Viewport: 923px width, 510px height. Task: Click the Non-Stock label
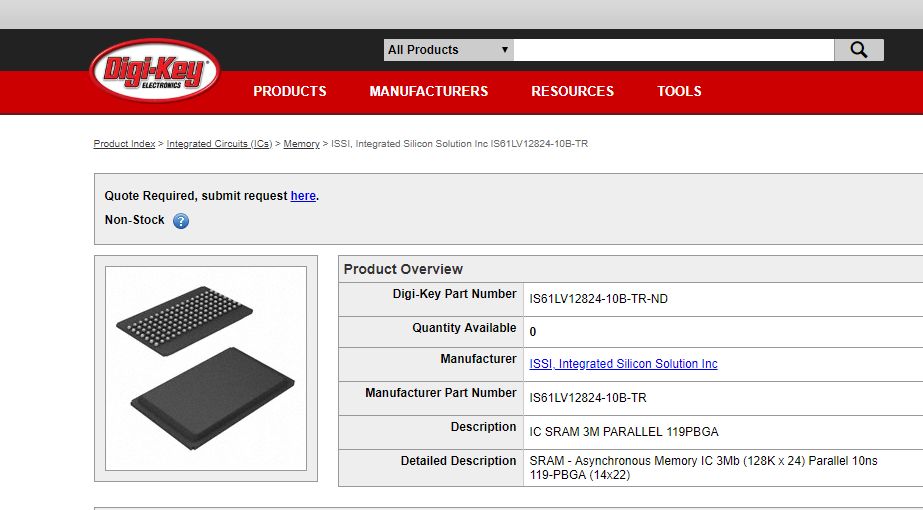click(134, 220)
